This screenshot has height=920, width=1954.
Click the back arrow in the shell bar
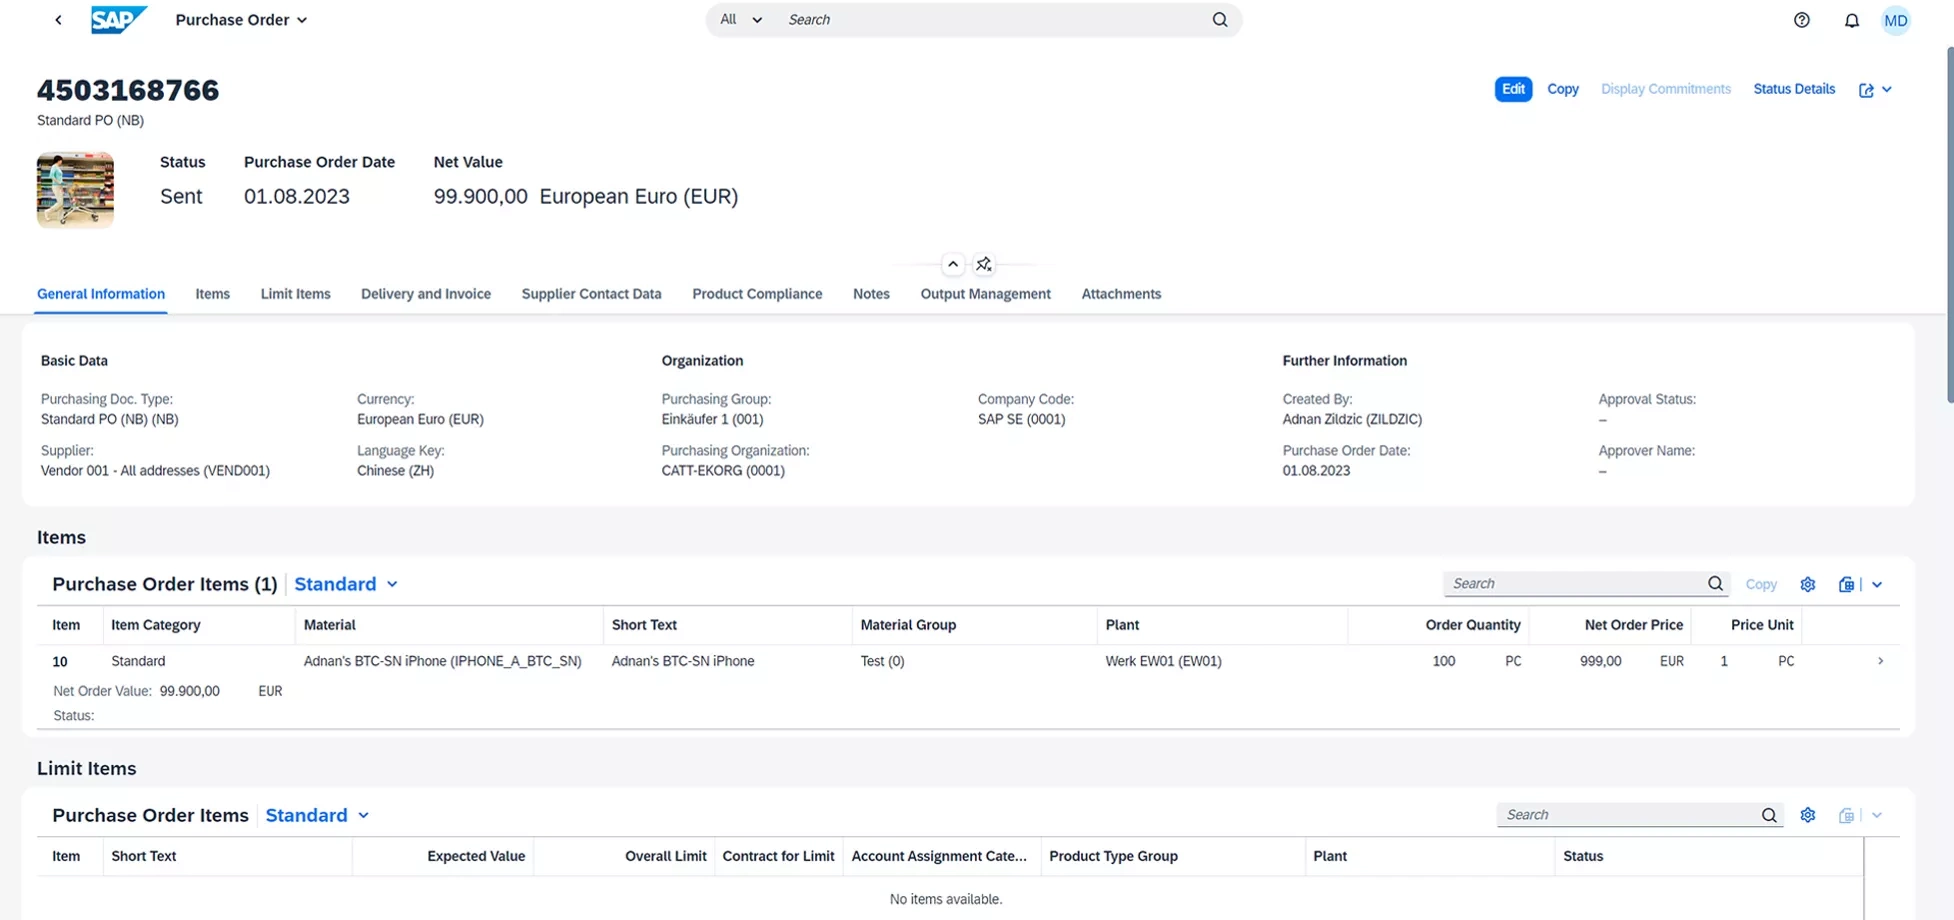click(x=57, y=19)
